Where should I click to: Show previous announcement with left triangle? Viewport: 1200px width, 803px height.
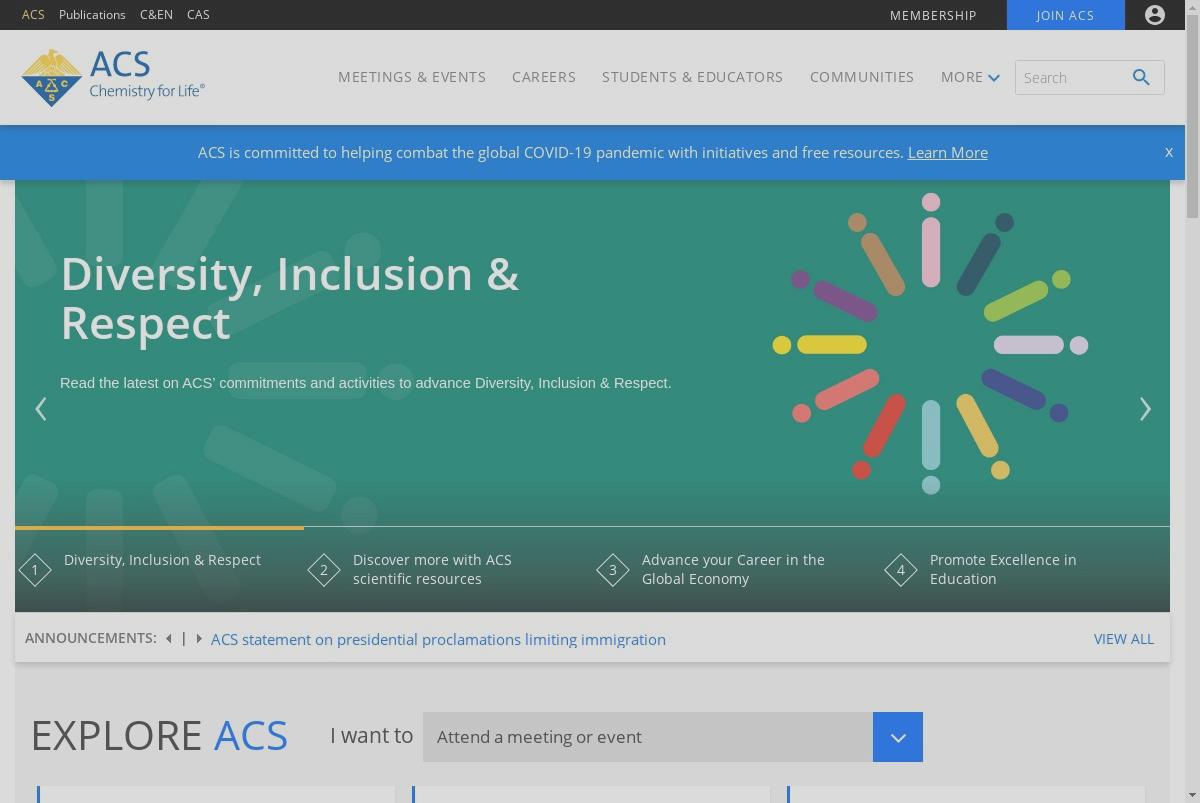coord(169,638)
